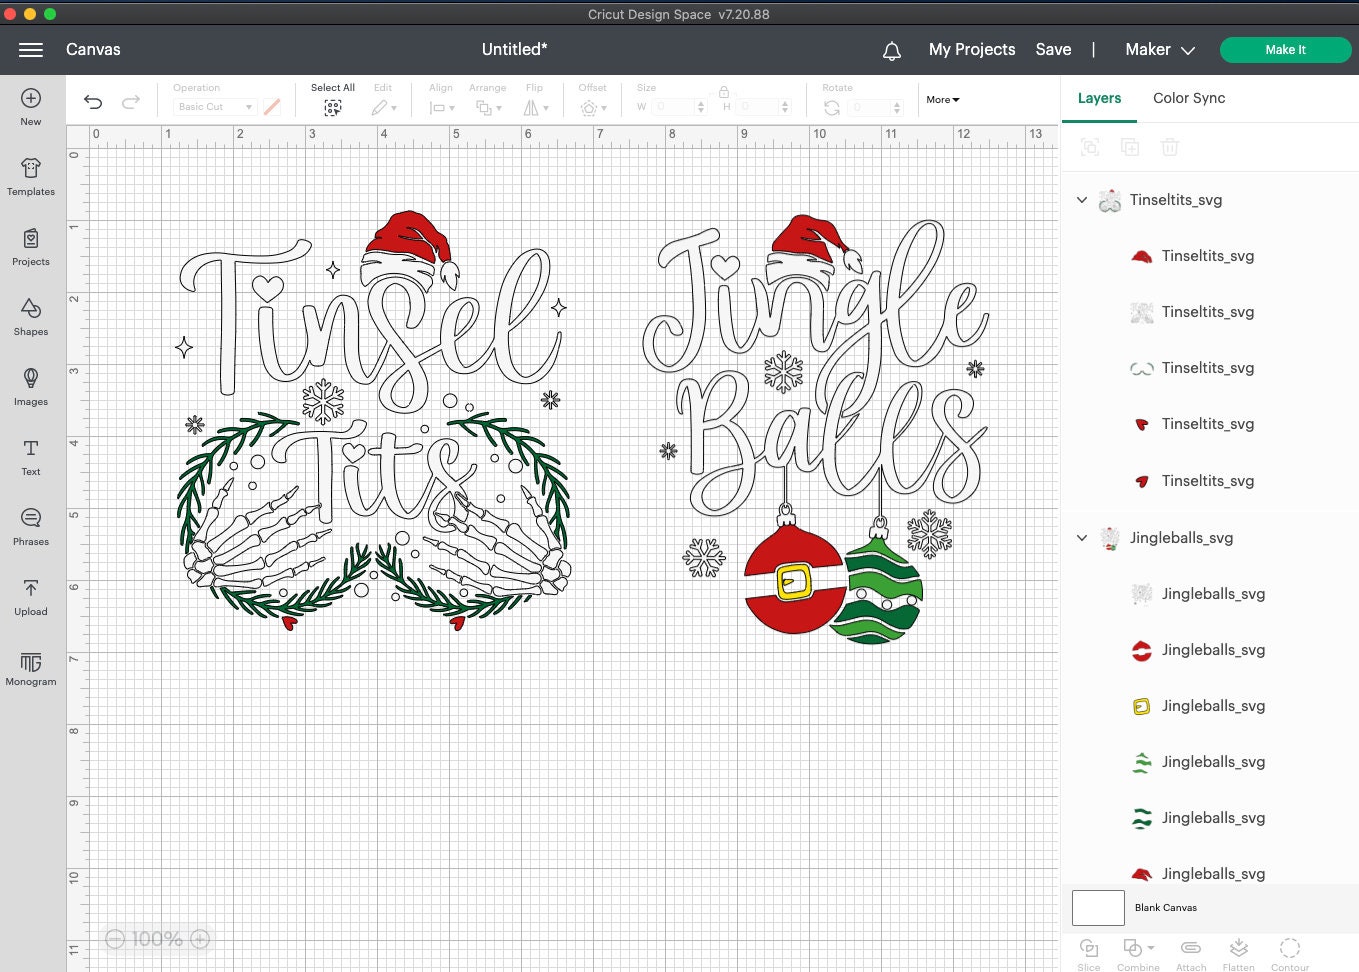
Task: Open the hamburger menu
Action: tap(30, 49)
